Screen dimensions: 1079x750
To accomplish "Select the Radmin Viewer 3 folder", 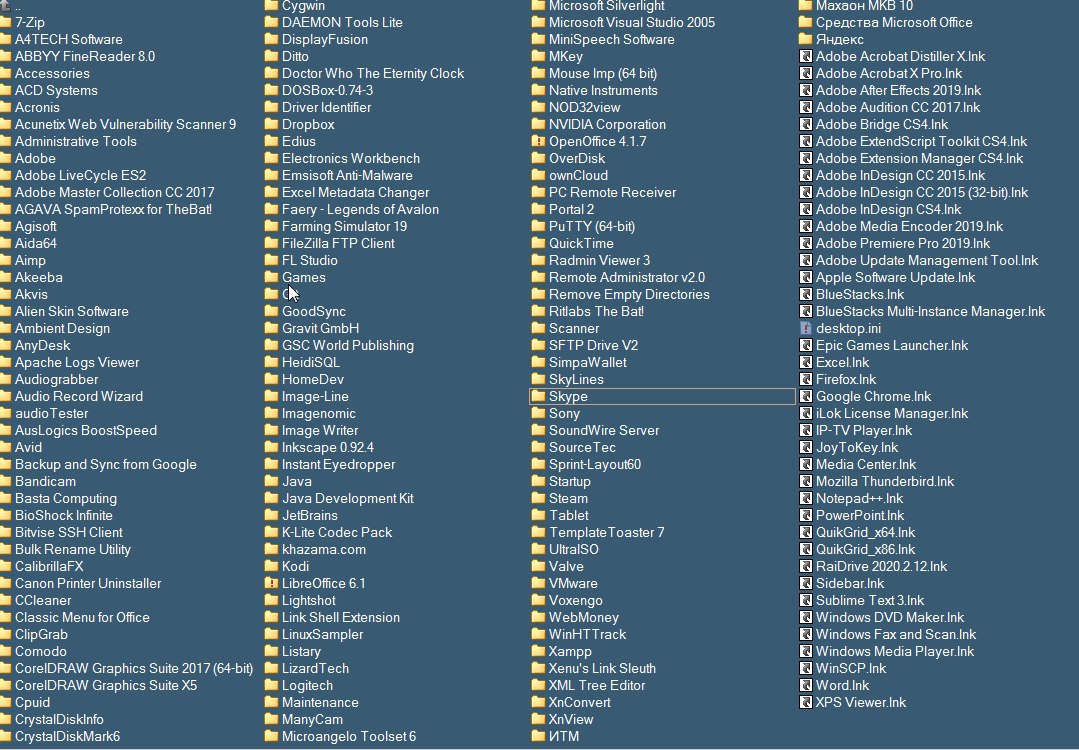I will 599,260.
